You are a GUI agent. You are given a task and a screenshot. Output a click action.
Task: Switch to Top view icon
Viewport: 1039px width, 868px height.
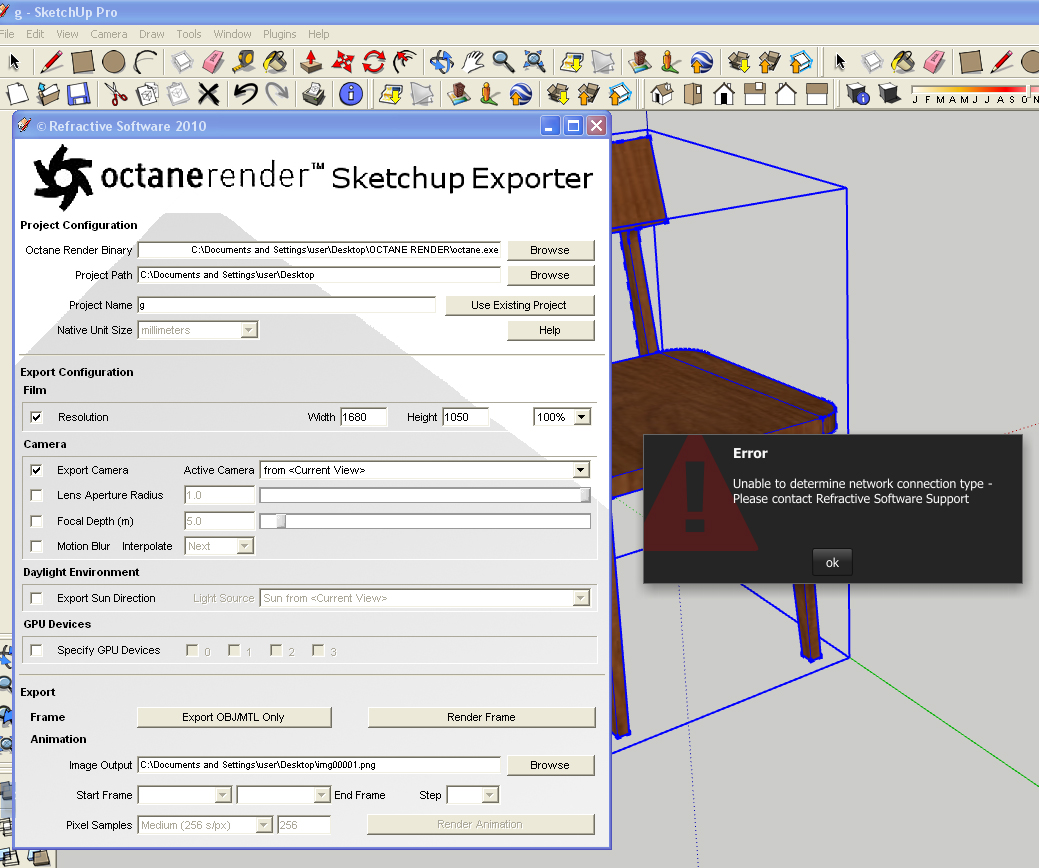tap(692, 93)
